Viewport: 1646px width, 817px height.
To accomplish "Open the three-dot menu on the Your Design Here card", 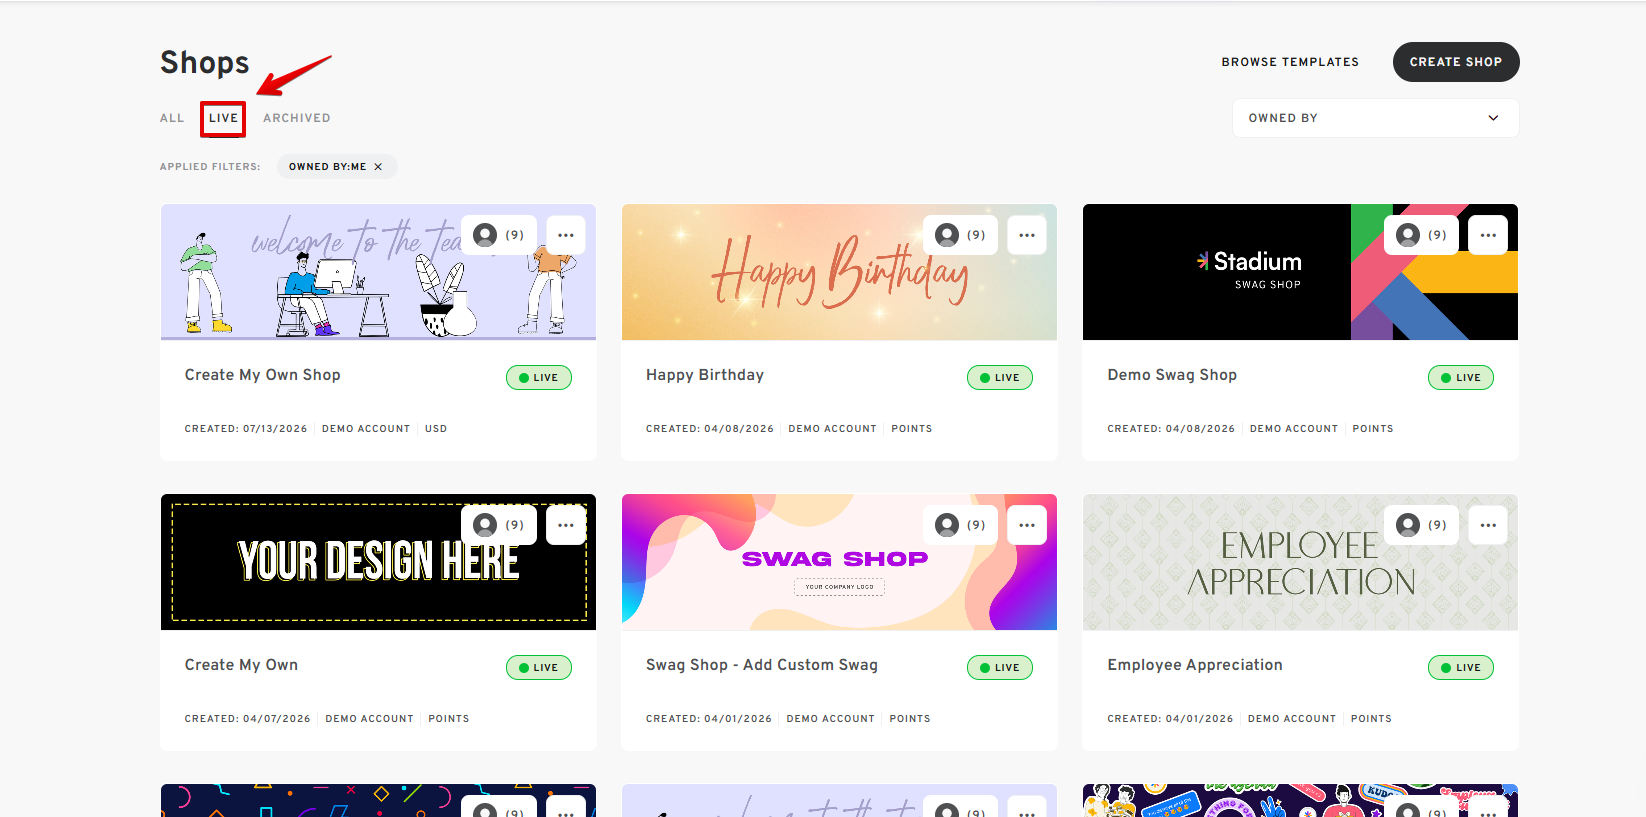I will [x=566, y=525].
